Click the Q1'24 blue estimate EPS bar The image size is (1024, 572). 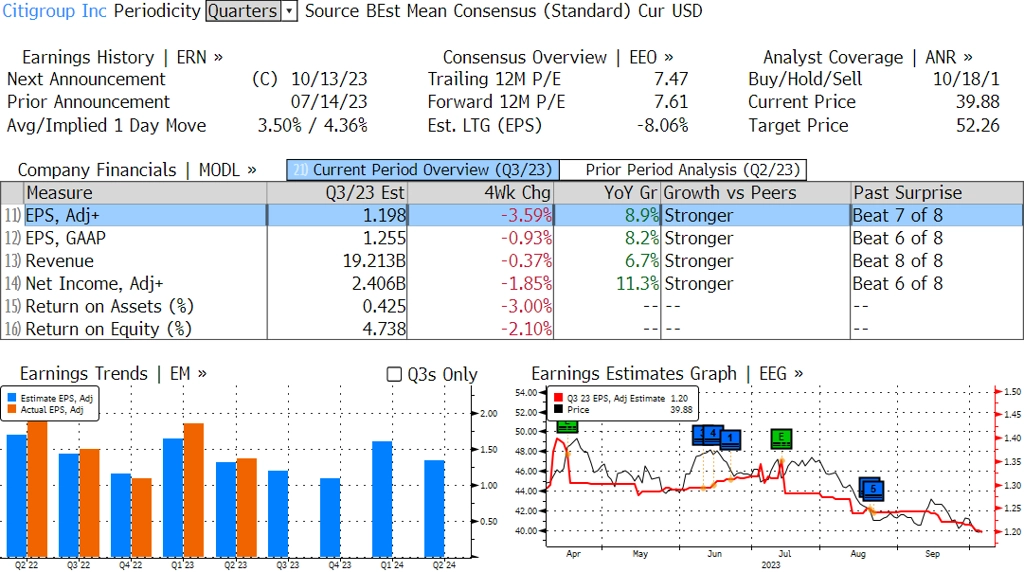[382, 500]
